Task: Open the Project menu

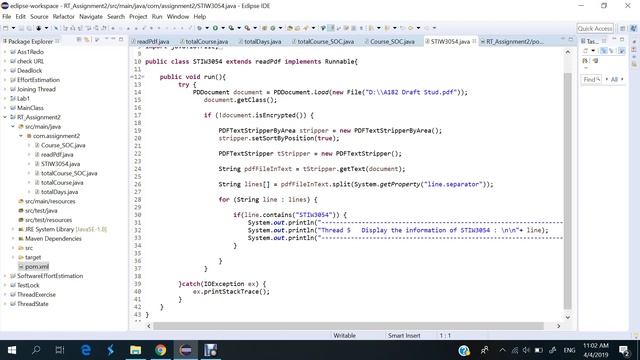Action: (x=138, y=17)
